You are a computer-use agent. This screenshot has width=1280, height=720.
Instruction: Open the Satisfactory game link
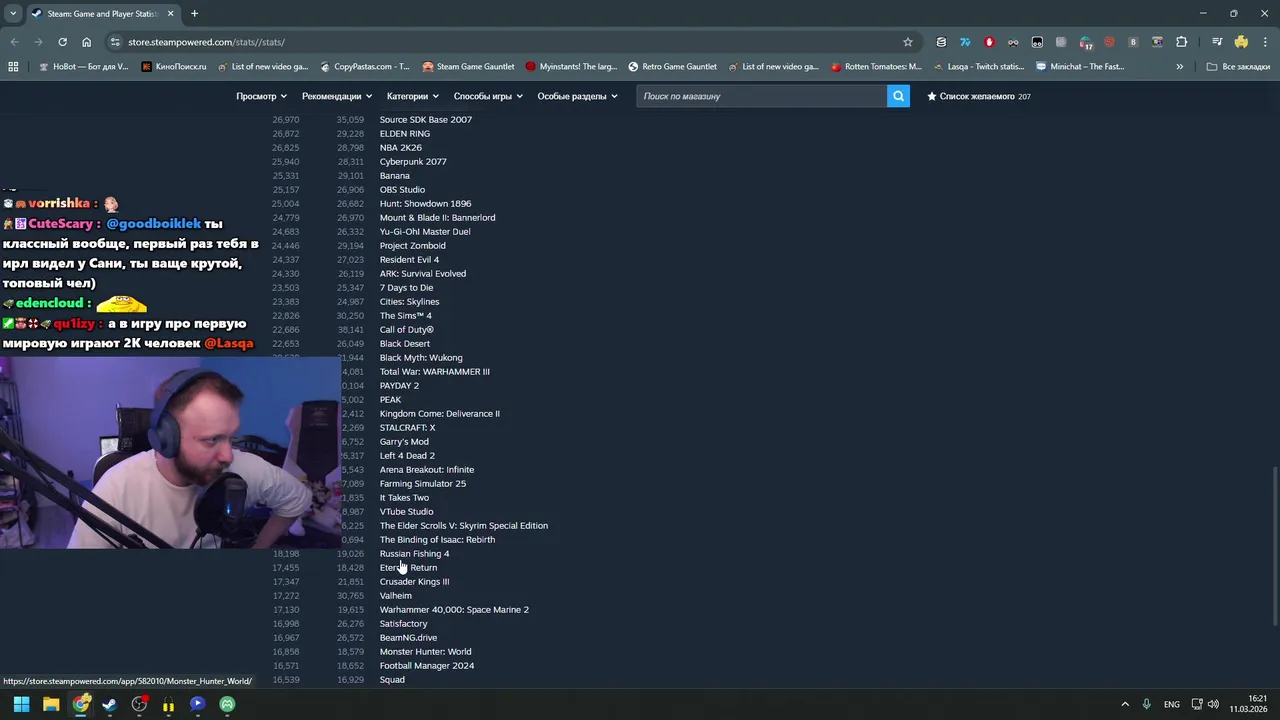[x=403, y=623]
